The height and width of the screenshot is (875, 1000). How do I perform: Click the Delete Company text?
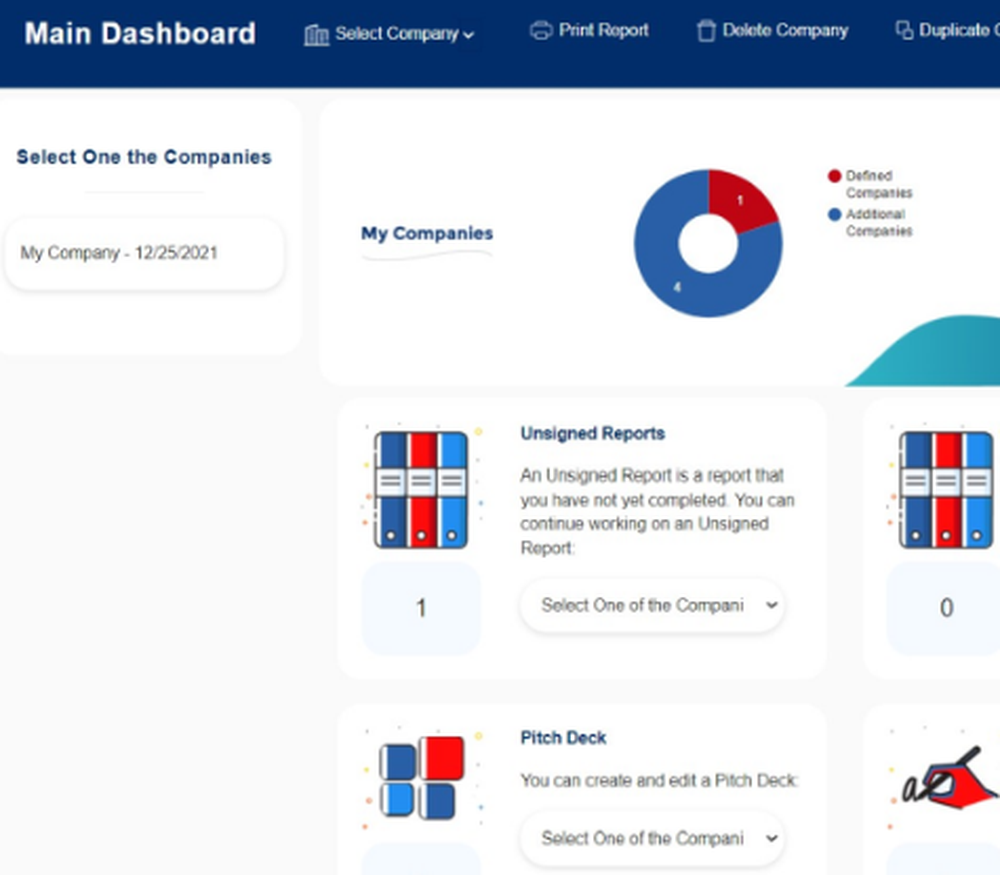coord(785,30)
